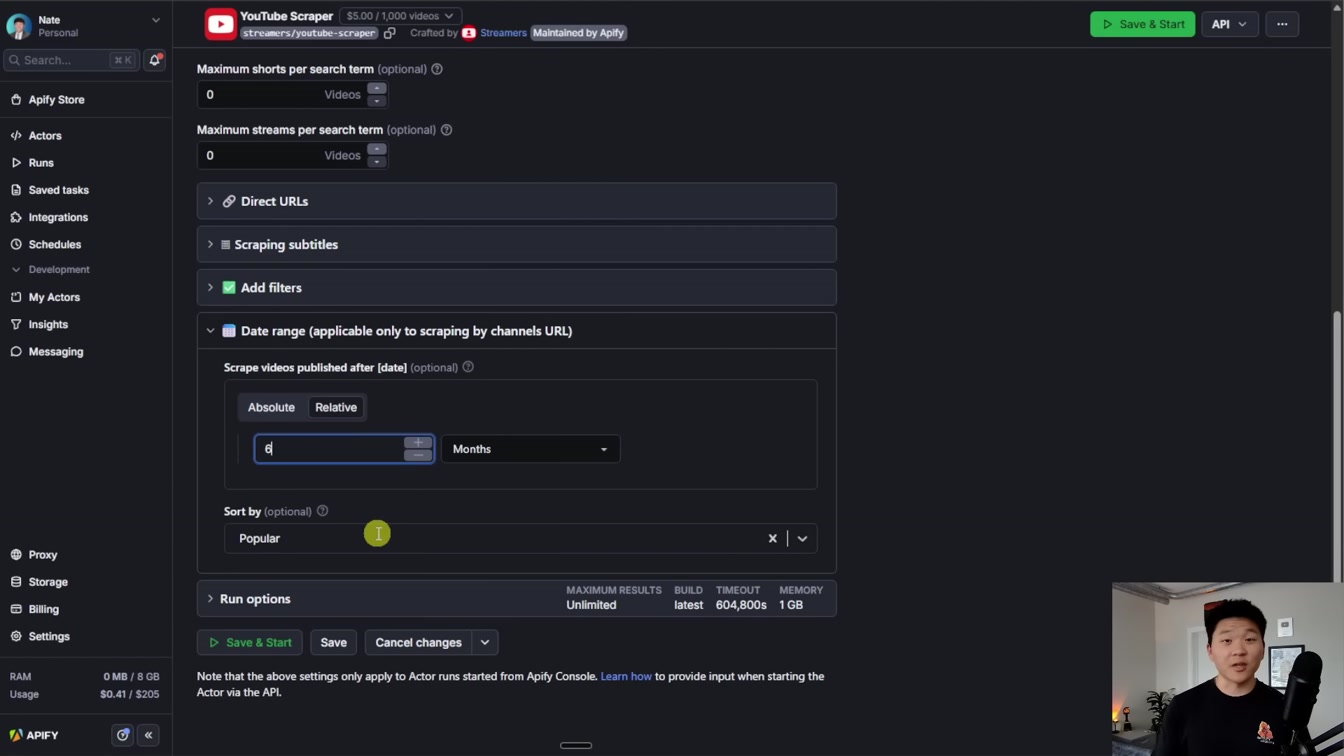Expand the Add filters section
Viewport: 1344px width, 756px height.
pyautogui.click(x=516, y=288)
